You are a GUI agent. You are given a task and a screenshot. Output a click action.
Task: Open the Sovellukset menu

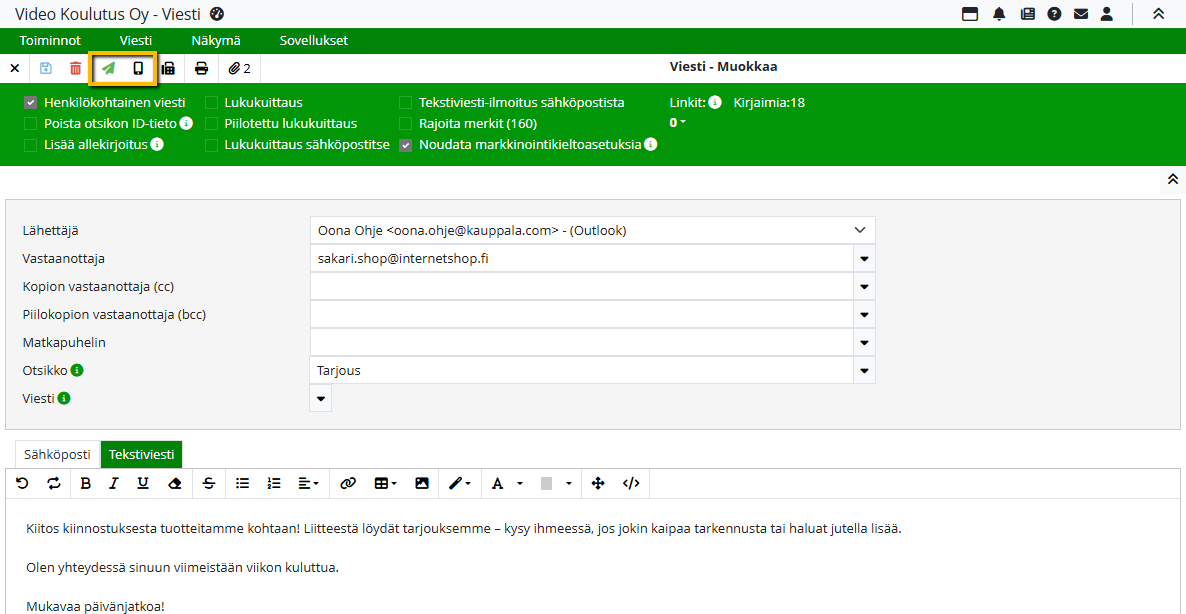point(313,41)
